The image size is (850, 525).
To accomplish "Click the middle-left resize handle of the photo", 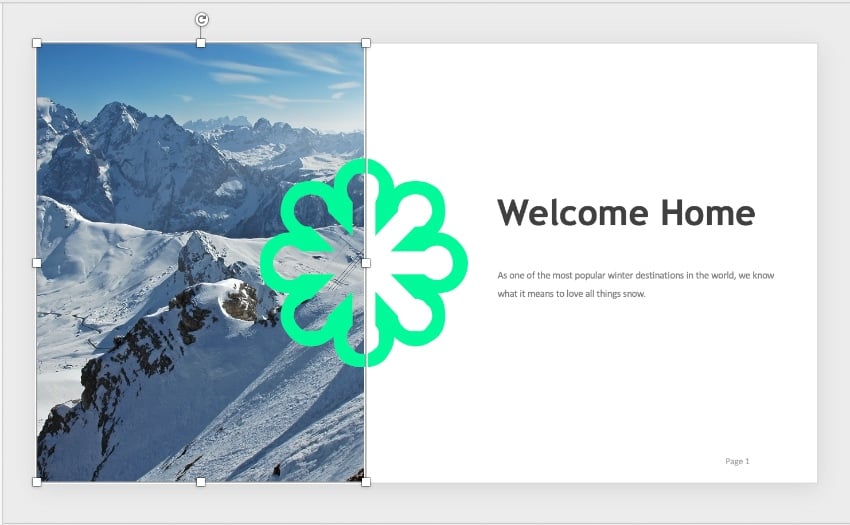I will pos(37,263).
